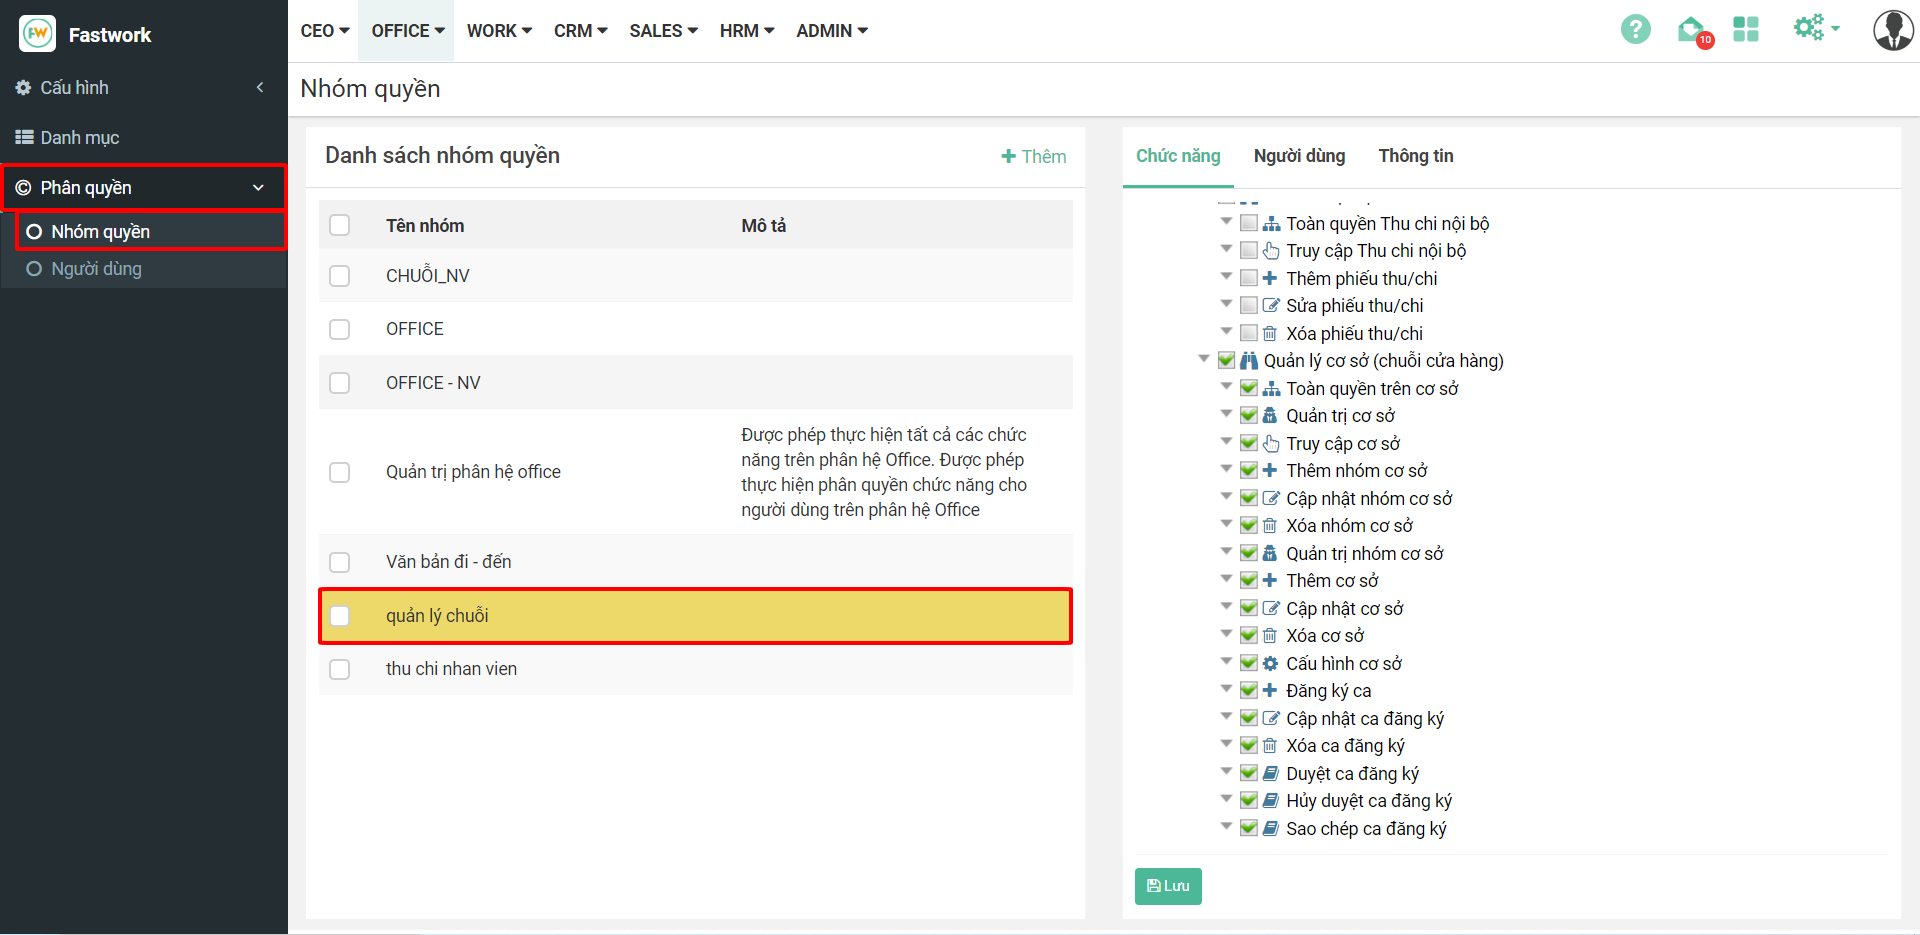Image resolution: width=1920 pixels, height=935 pixels.
Task: Click Thêm to add a group
Action: [1034, 157]
